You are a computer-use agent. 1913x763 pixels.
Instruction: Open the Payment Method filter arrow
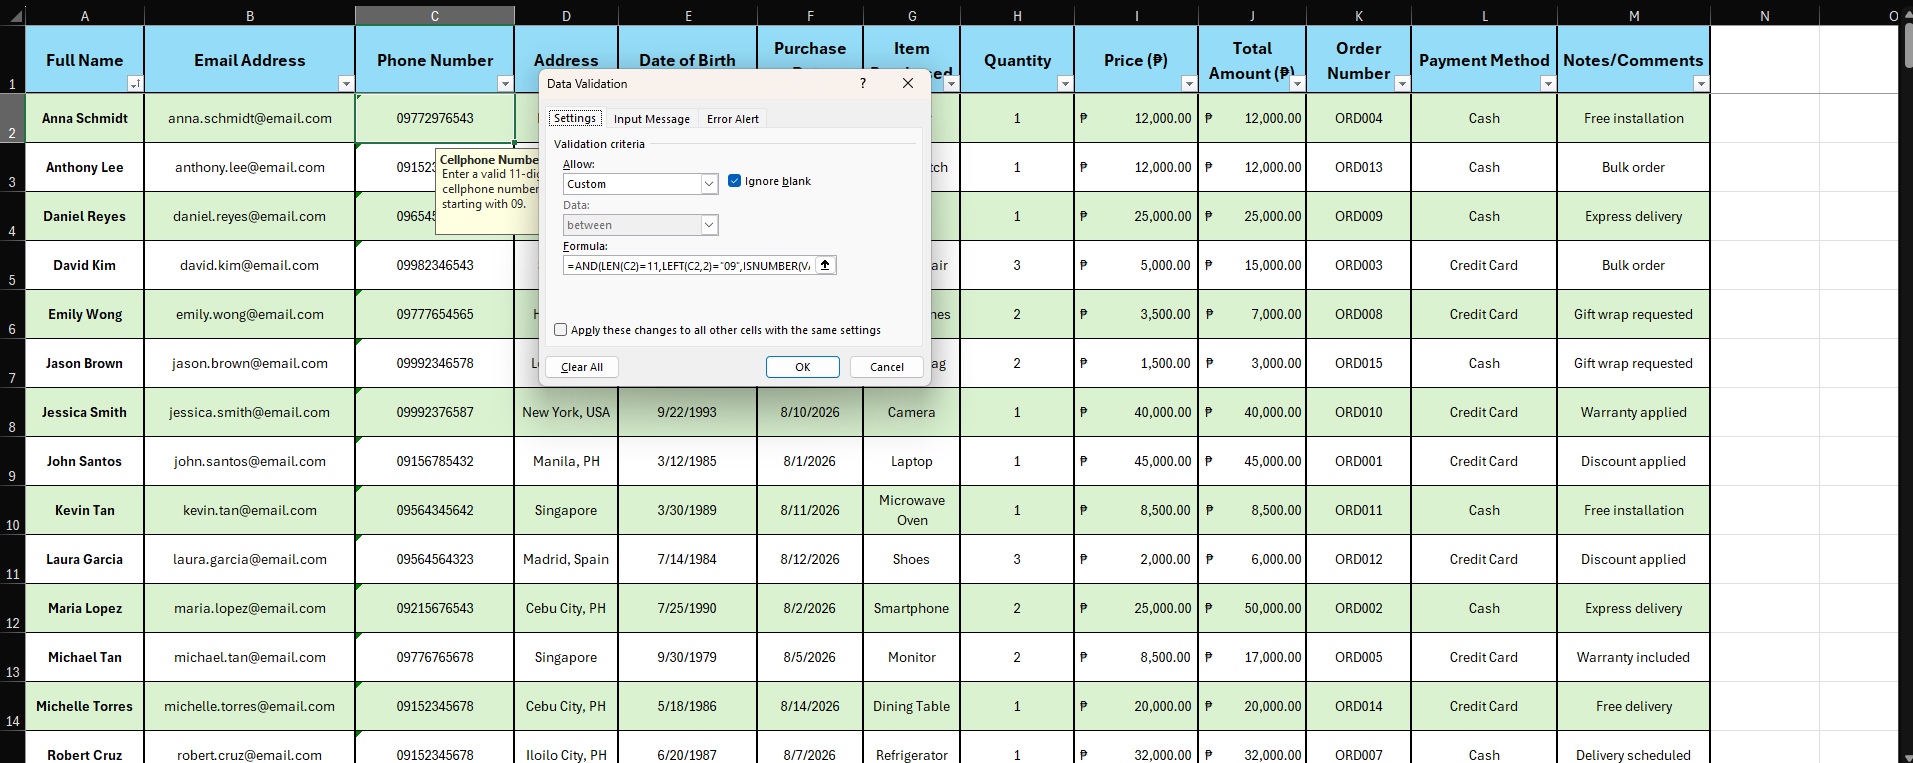click(x=1548, y=84)
